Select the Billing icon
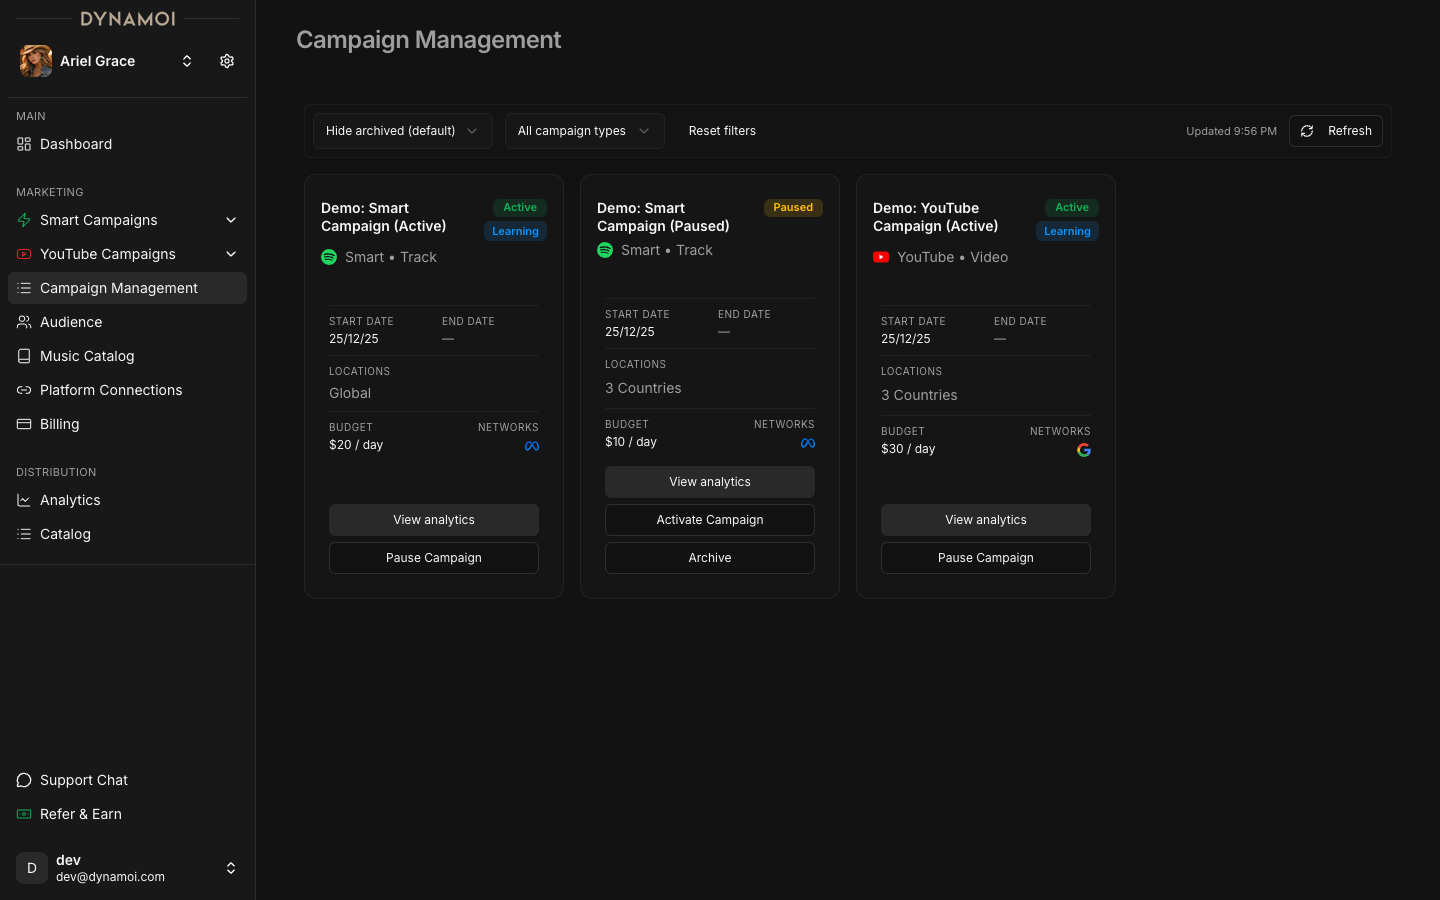Viewport: 1440px width, 900px height. tap(23, 424)
